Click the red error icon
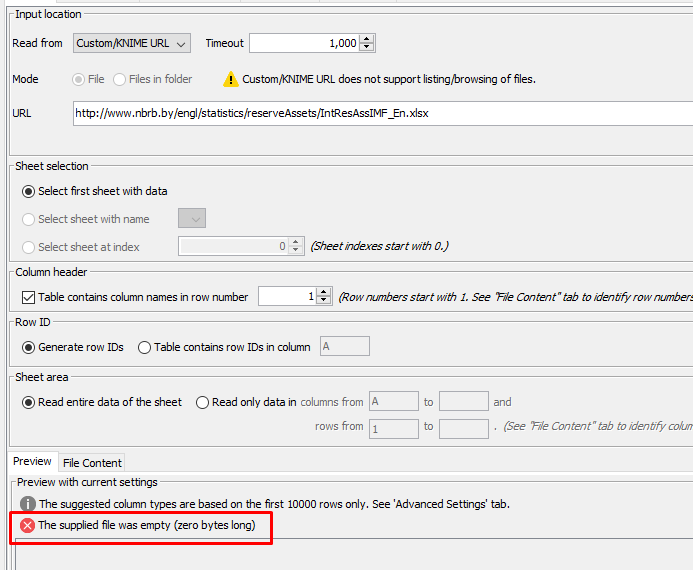693x570 pixels. tap(27, 525)
